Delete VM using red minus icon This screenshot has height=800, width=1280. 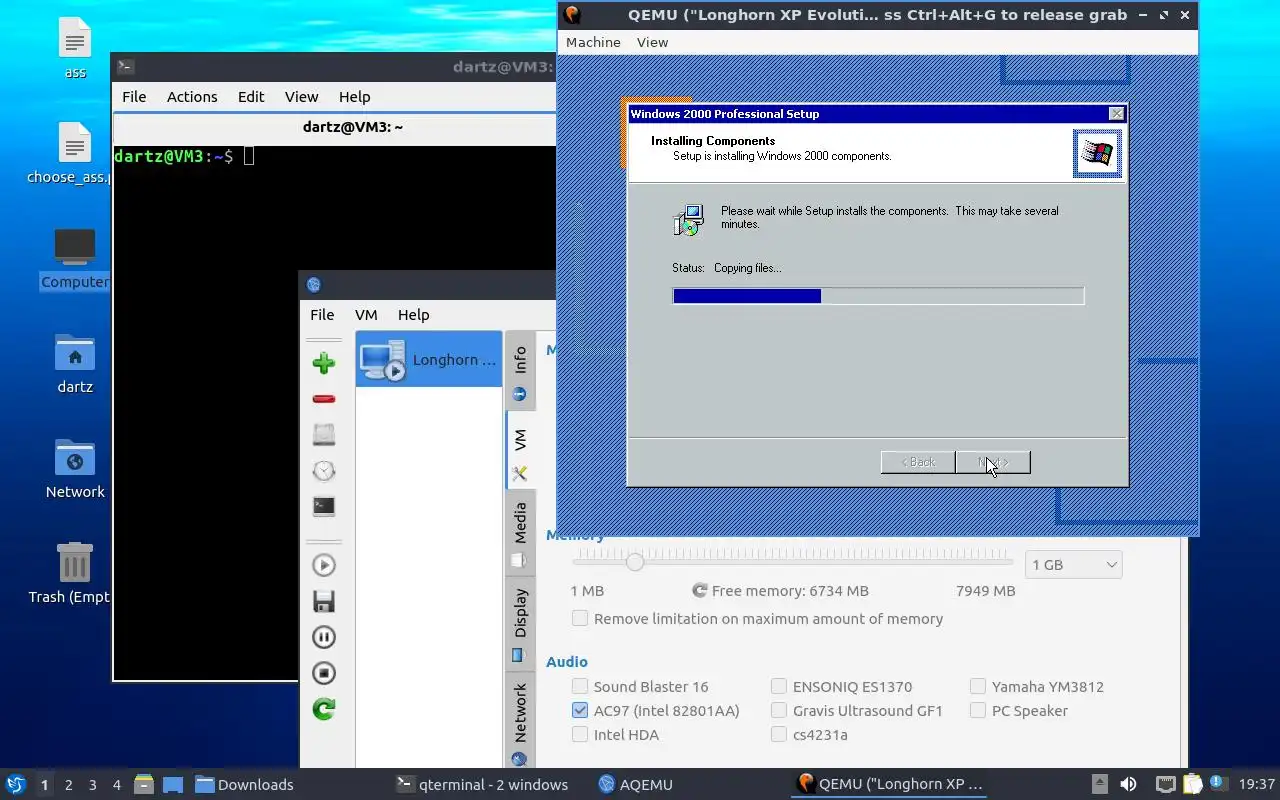tap(323, 399)
